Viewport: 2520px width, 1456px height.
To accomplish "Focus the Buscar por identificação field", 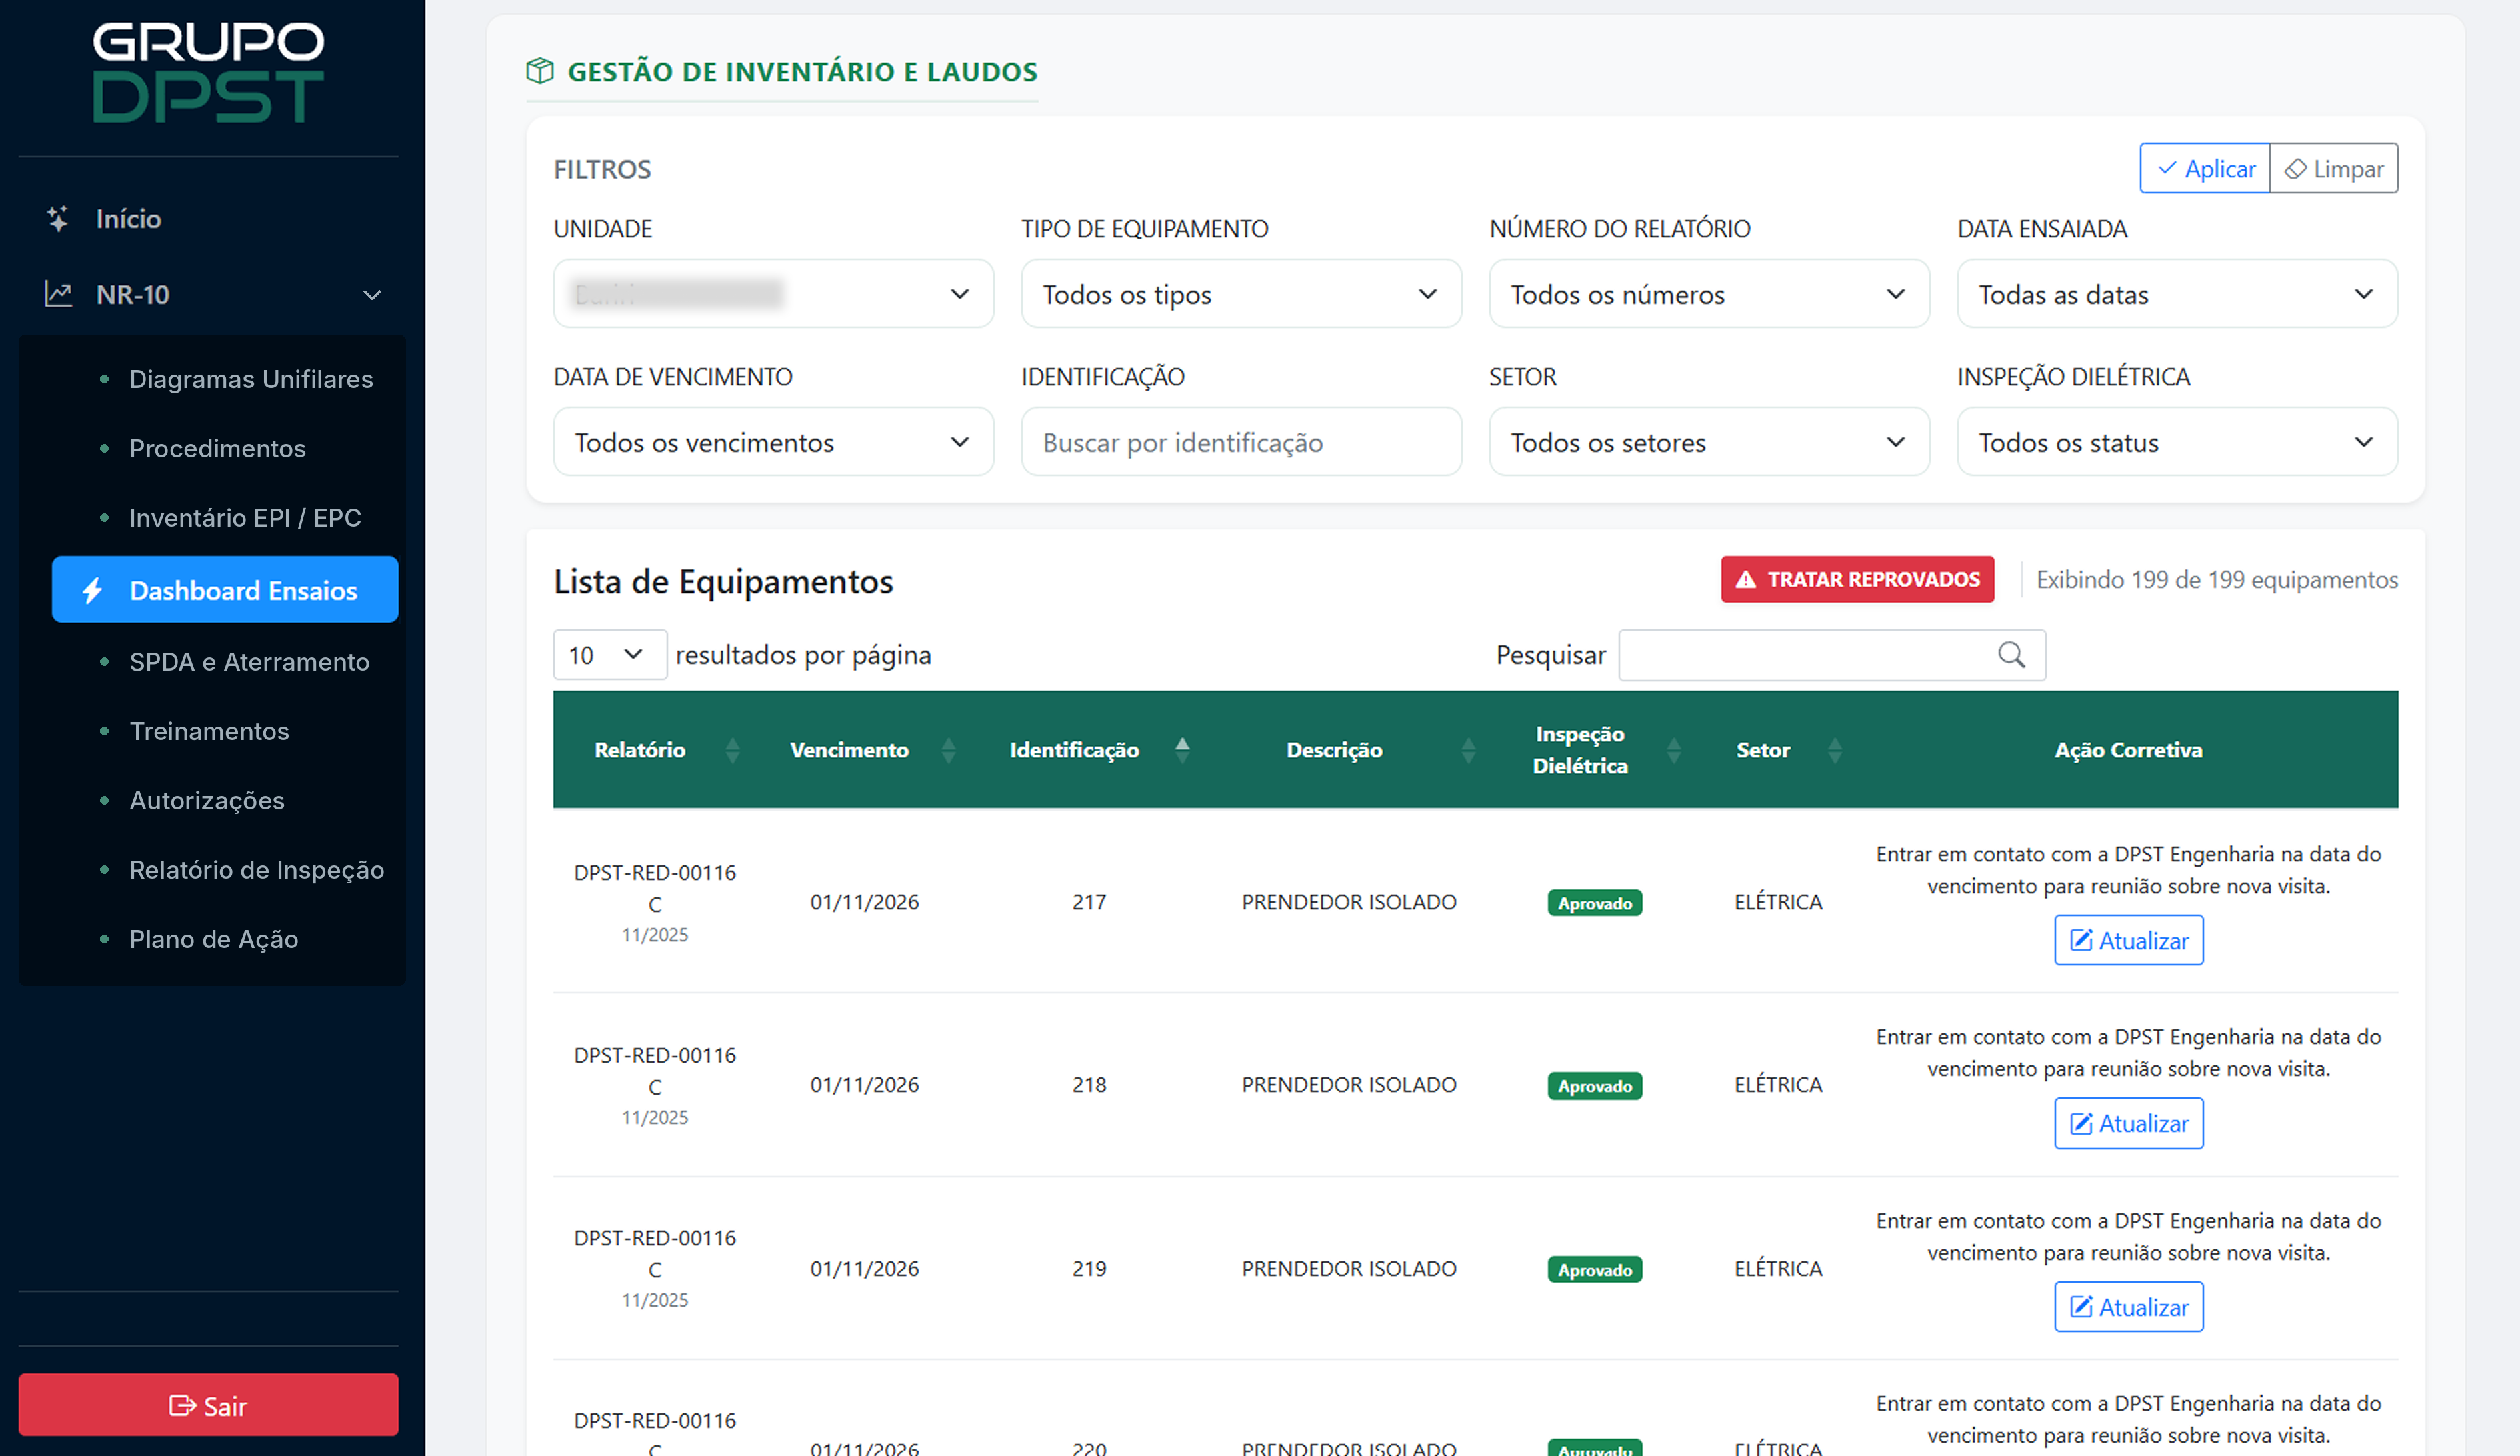I will (1241, 442).
